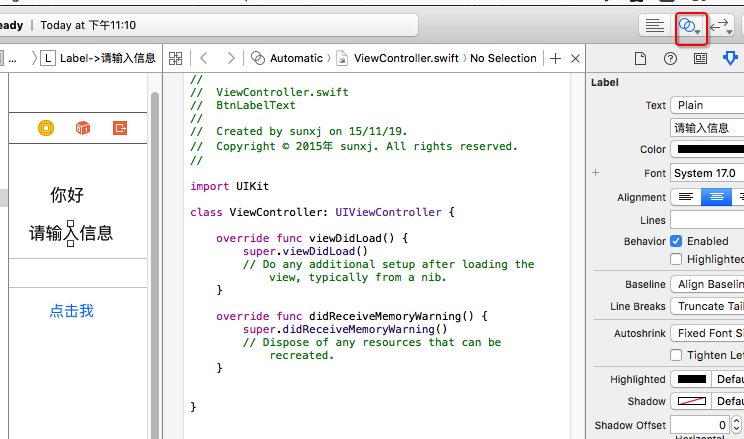Go forward in the assistant editor
The image size is (744, 439).
231,58
